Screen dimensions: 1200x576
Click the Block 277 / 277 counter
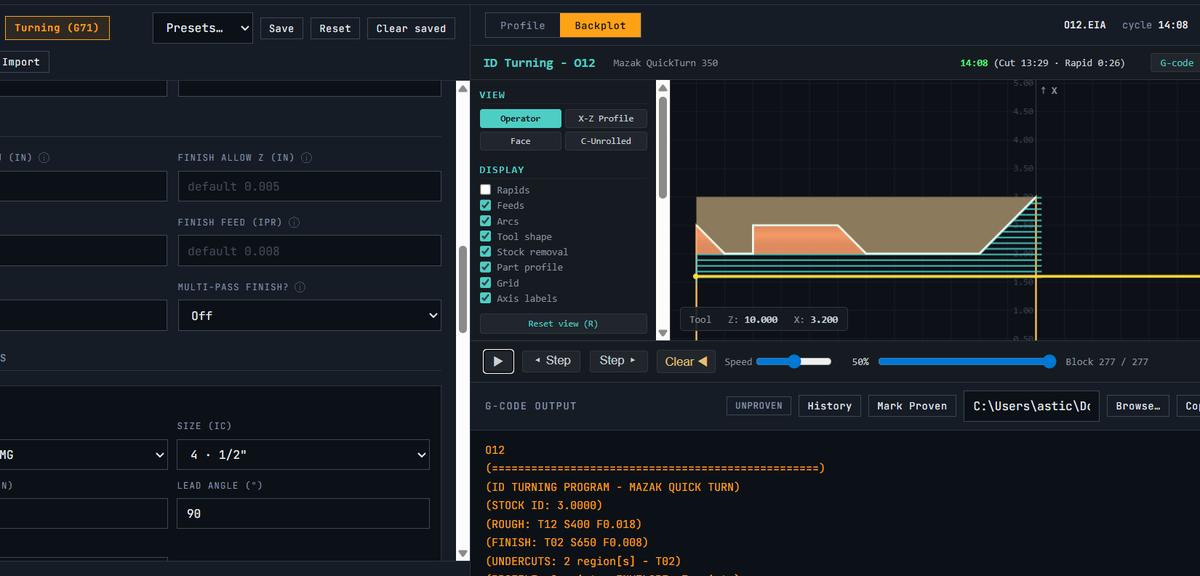click(x=1107, y=362)
